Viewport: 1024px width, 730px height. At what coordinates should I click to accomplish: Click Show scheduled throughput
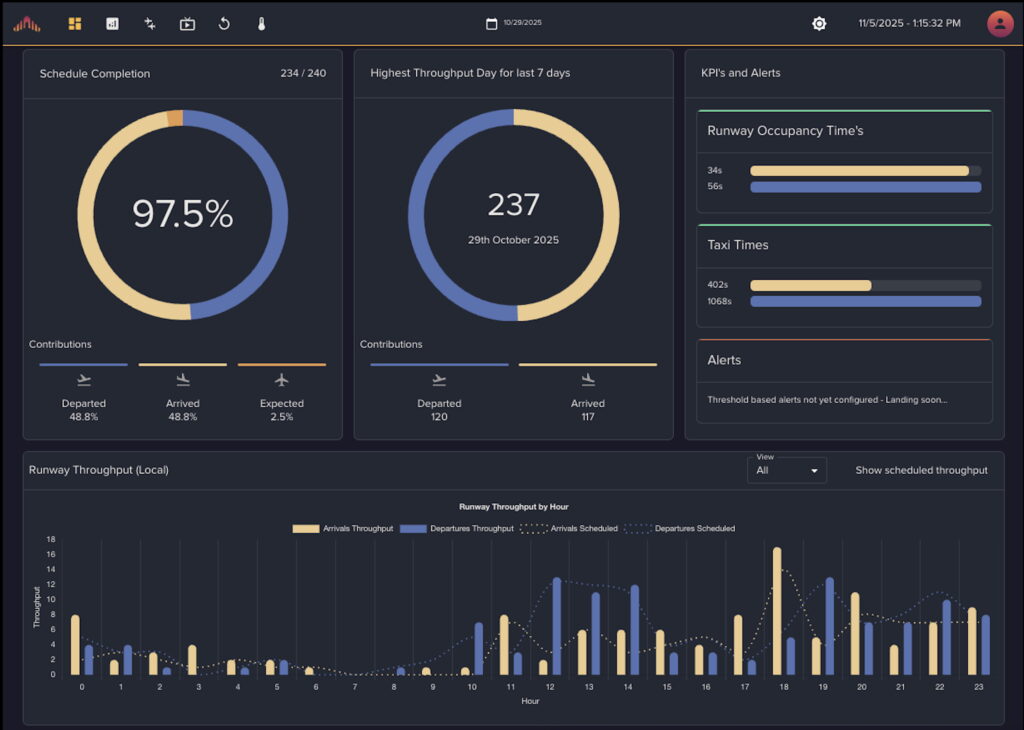tap(921, 470)
